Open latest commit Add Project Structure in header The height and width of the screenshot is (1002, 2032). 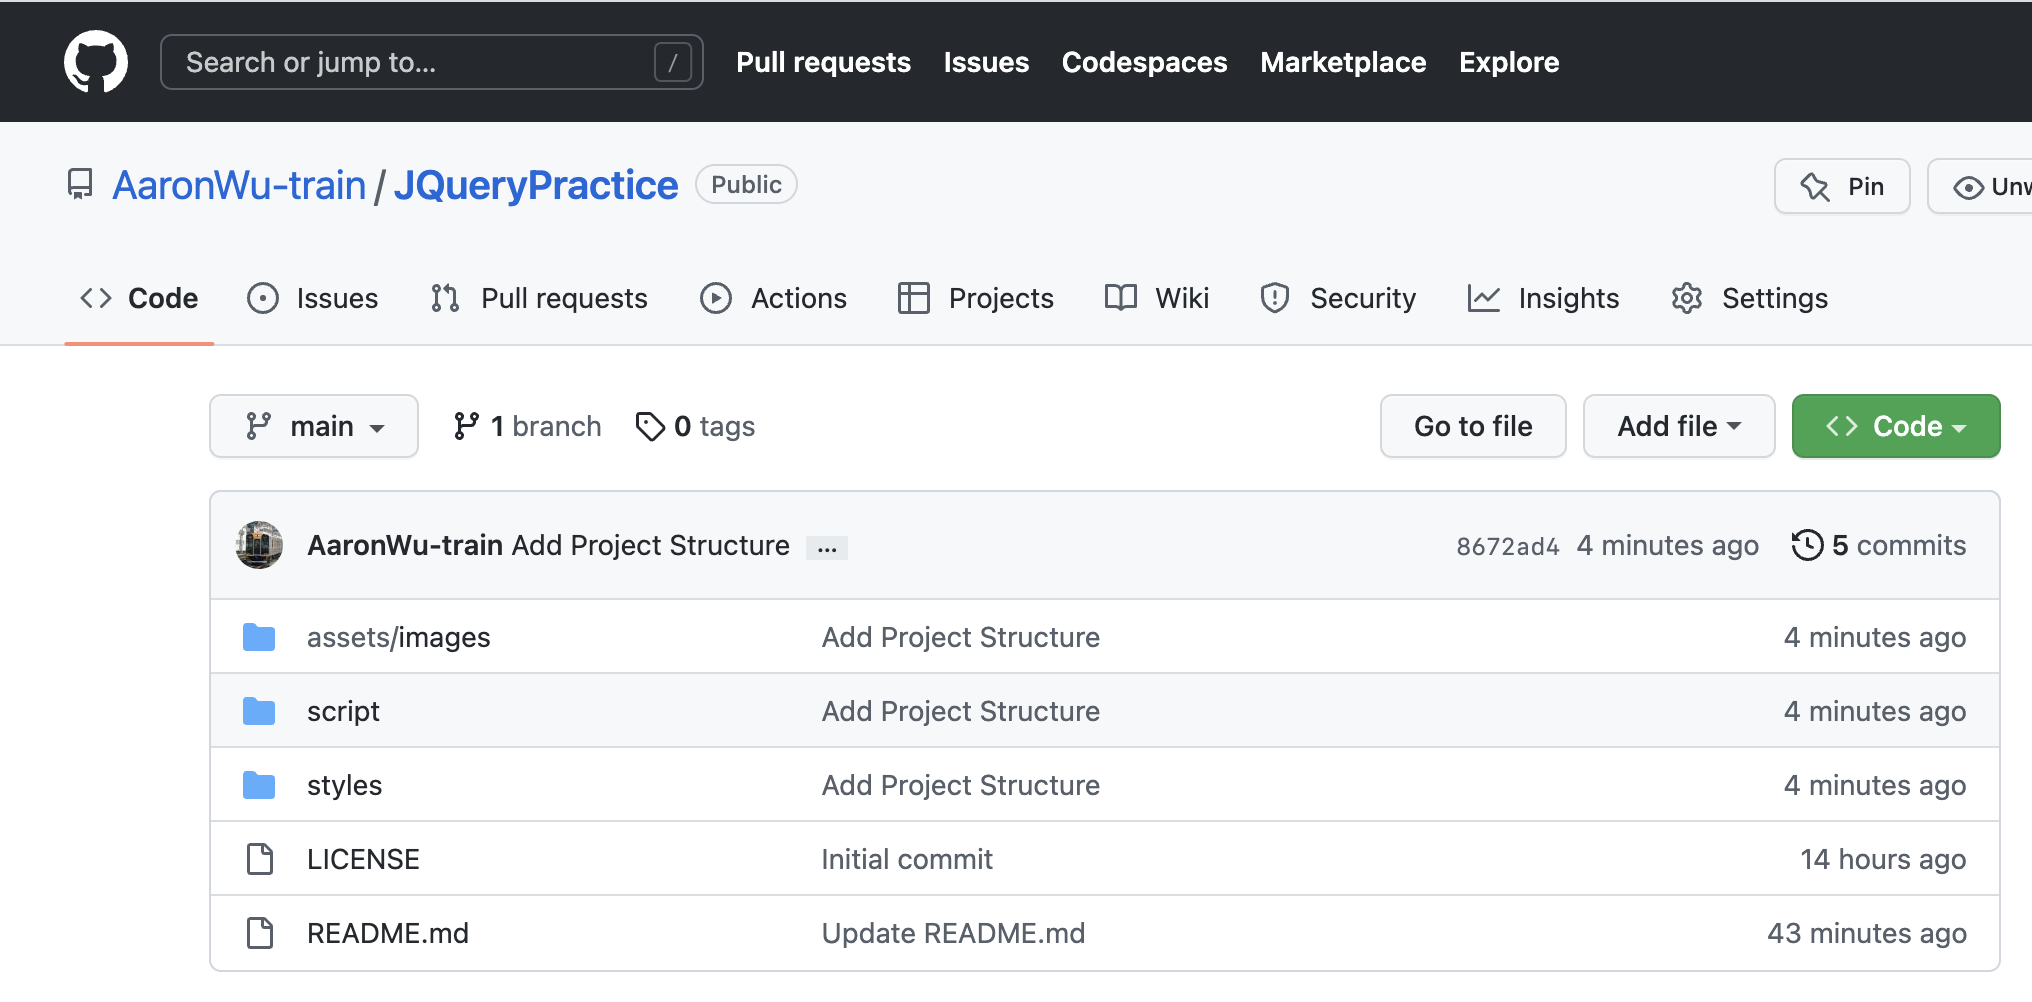point(651,545)
